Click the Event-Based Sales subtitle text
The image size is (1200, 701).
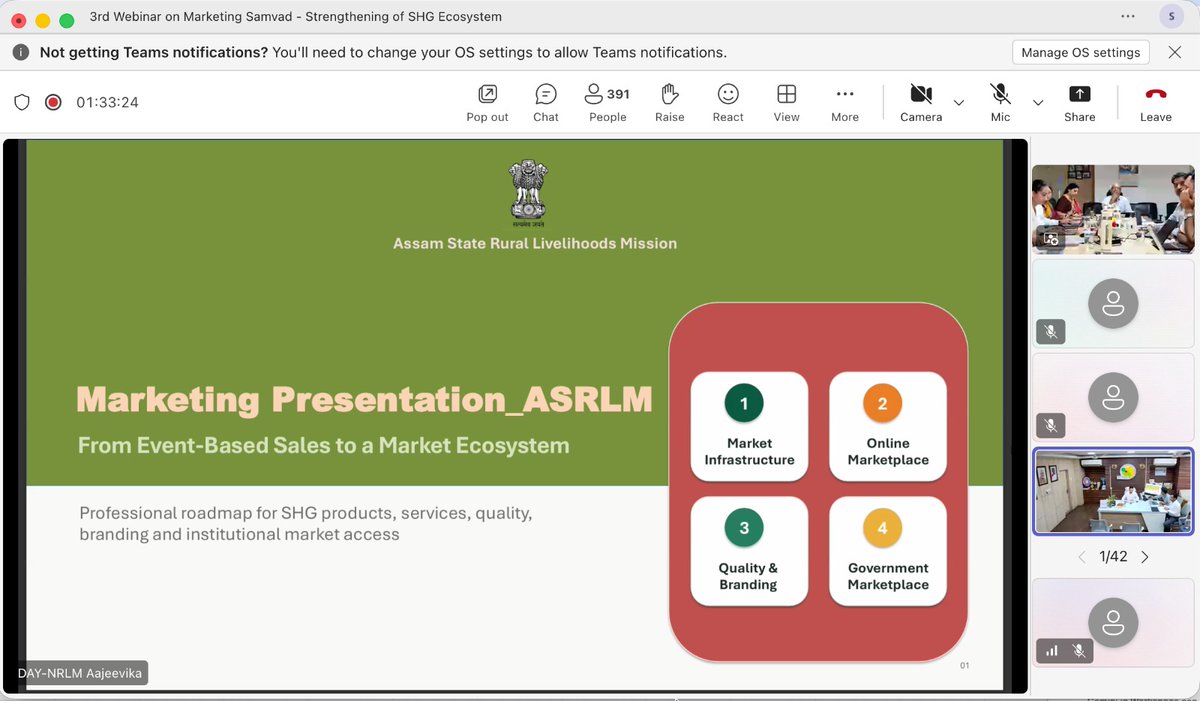point(323,445)
